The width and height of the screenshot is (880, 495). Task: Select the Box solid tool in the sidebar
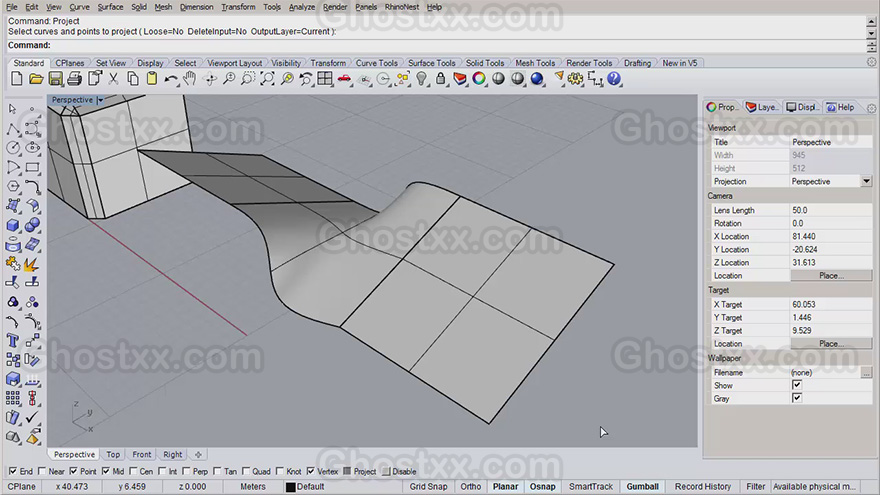pos(12,225)
